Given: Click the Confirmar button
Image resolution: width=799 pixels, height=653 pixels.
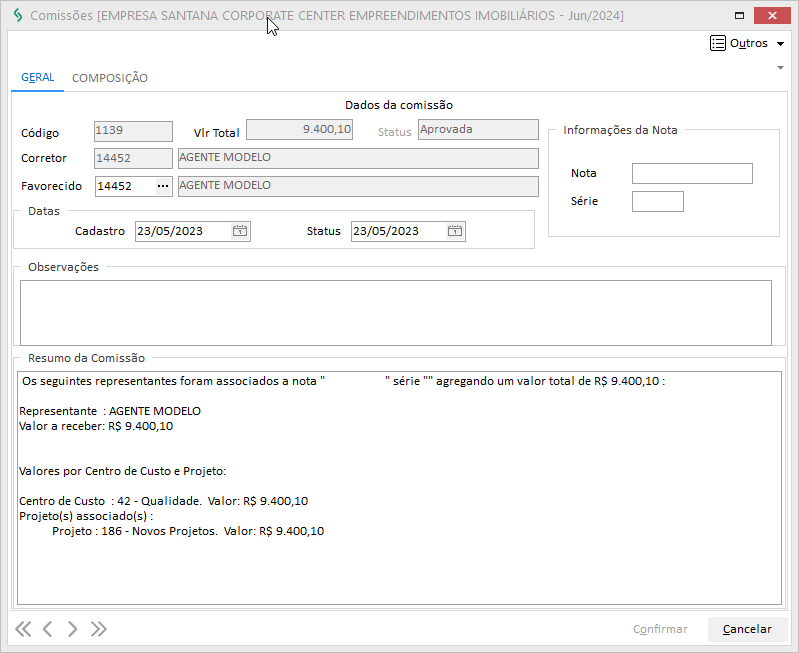Looking at the screenshot, I should click(x=660, y=629).
